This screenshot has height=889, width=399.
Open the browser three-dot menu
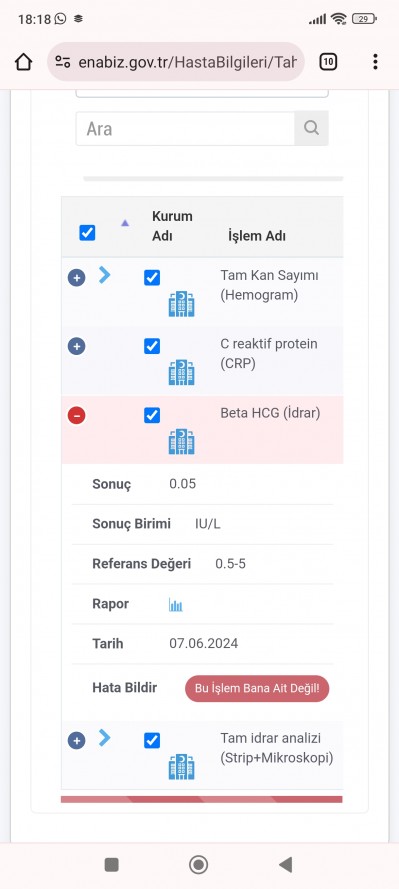(x=375, y=62)
